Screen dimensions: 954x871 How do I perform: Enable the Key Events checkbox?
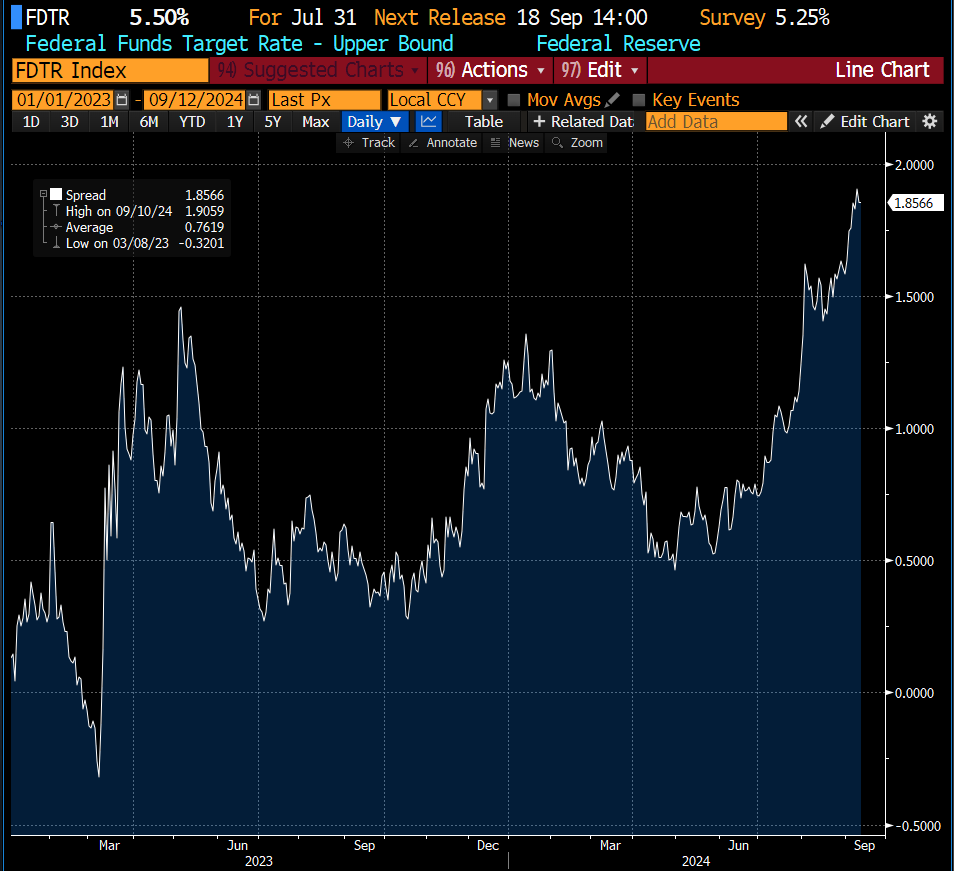[639, 100]
